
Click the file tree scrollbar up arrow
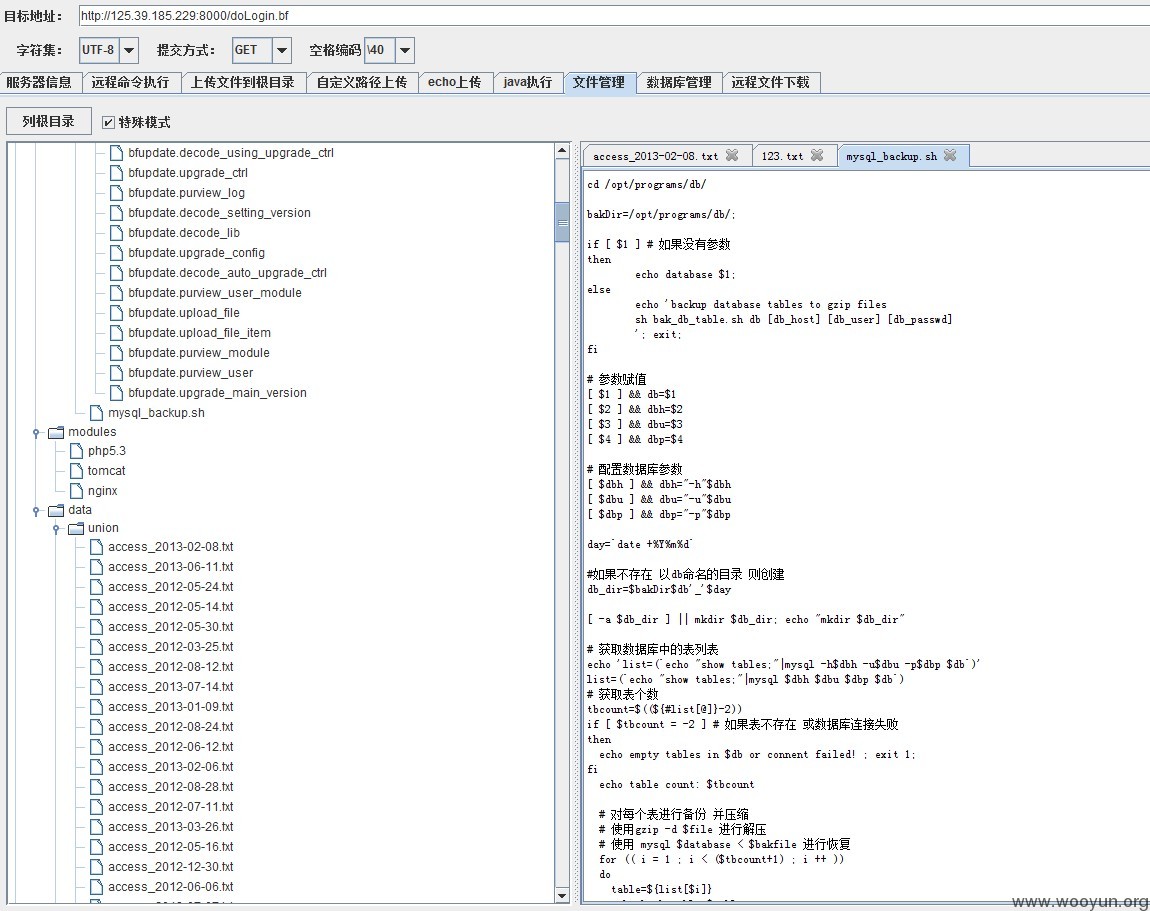[x=562, y=151]
